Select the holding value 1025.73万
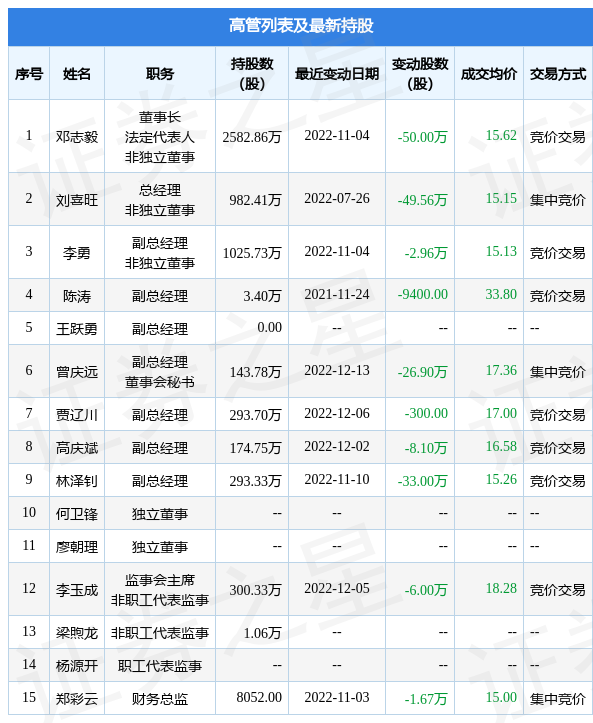593x723 pixels. pos(252,253)
